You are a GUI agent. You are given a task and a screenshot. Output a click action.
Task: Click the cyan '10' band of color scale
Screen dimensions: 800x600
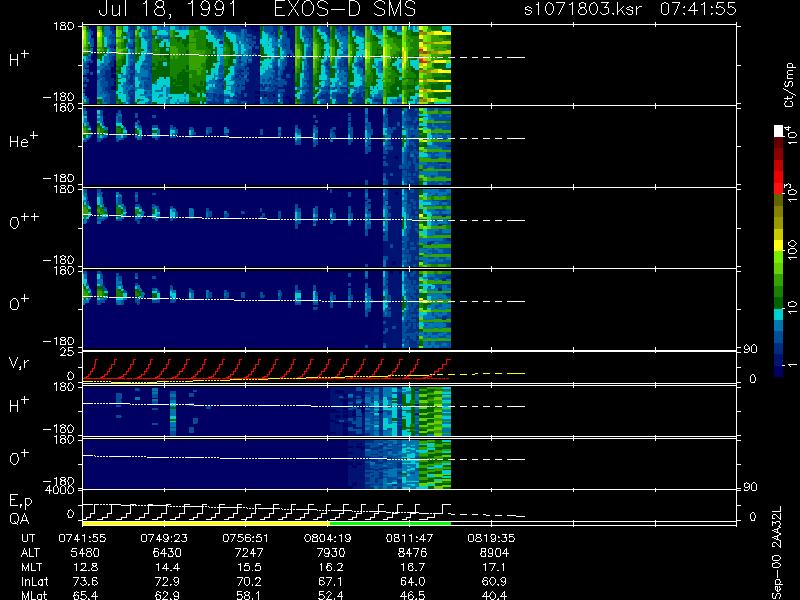pos(779,315)
